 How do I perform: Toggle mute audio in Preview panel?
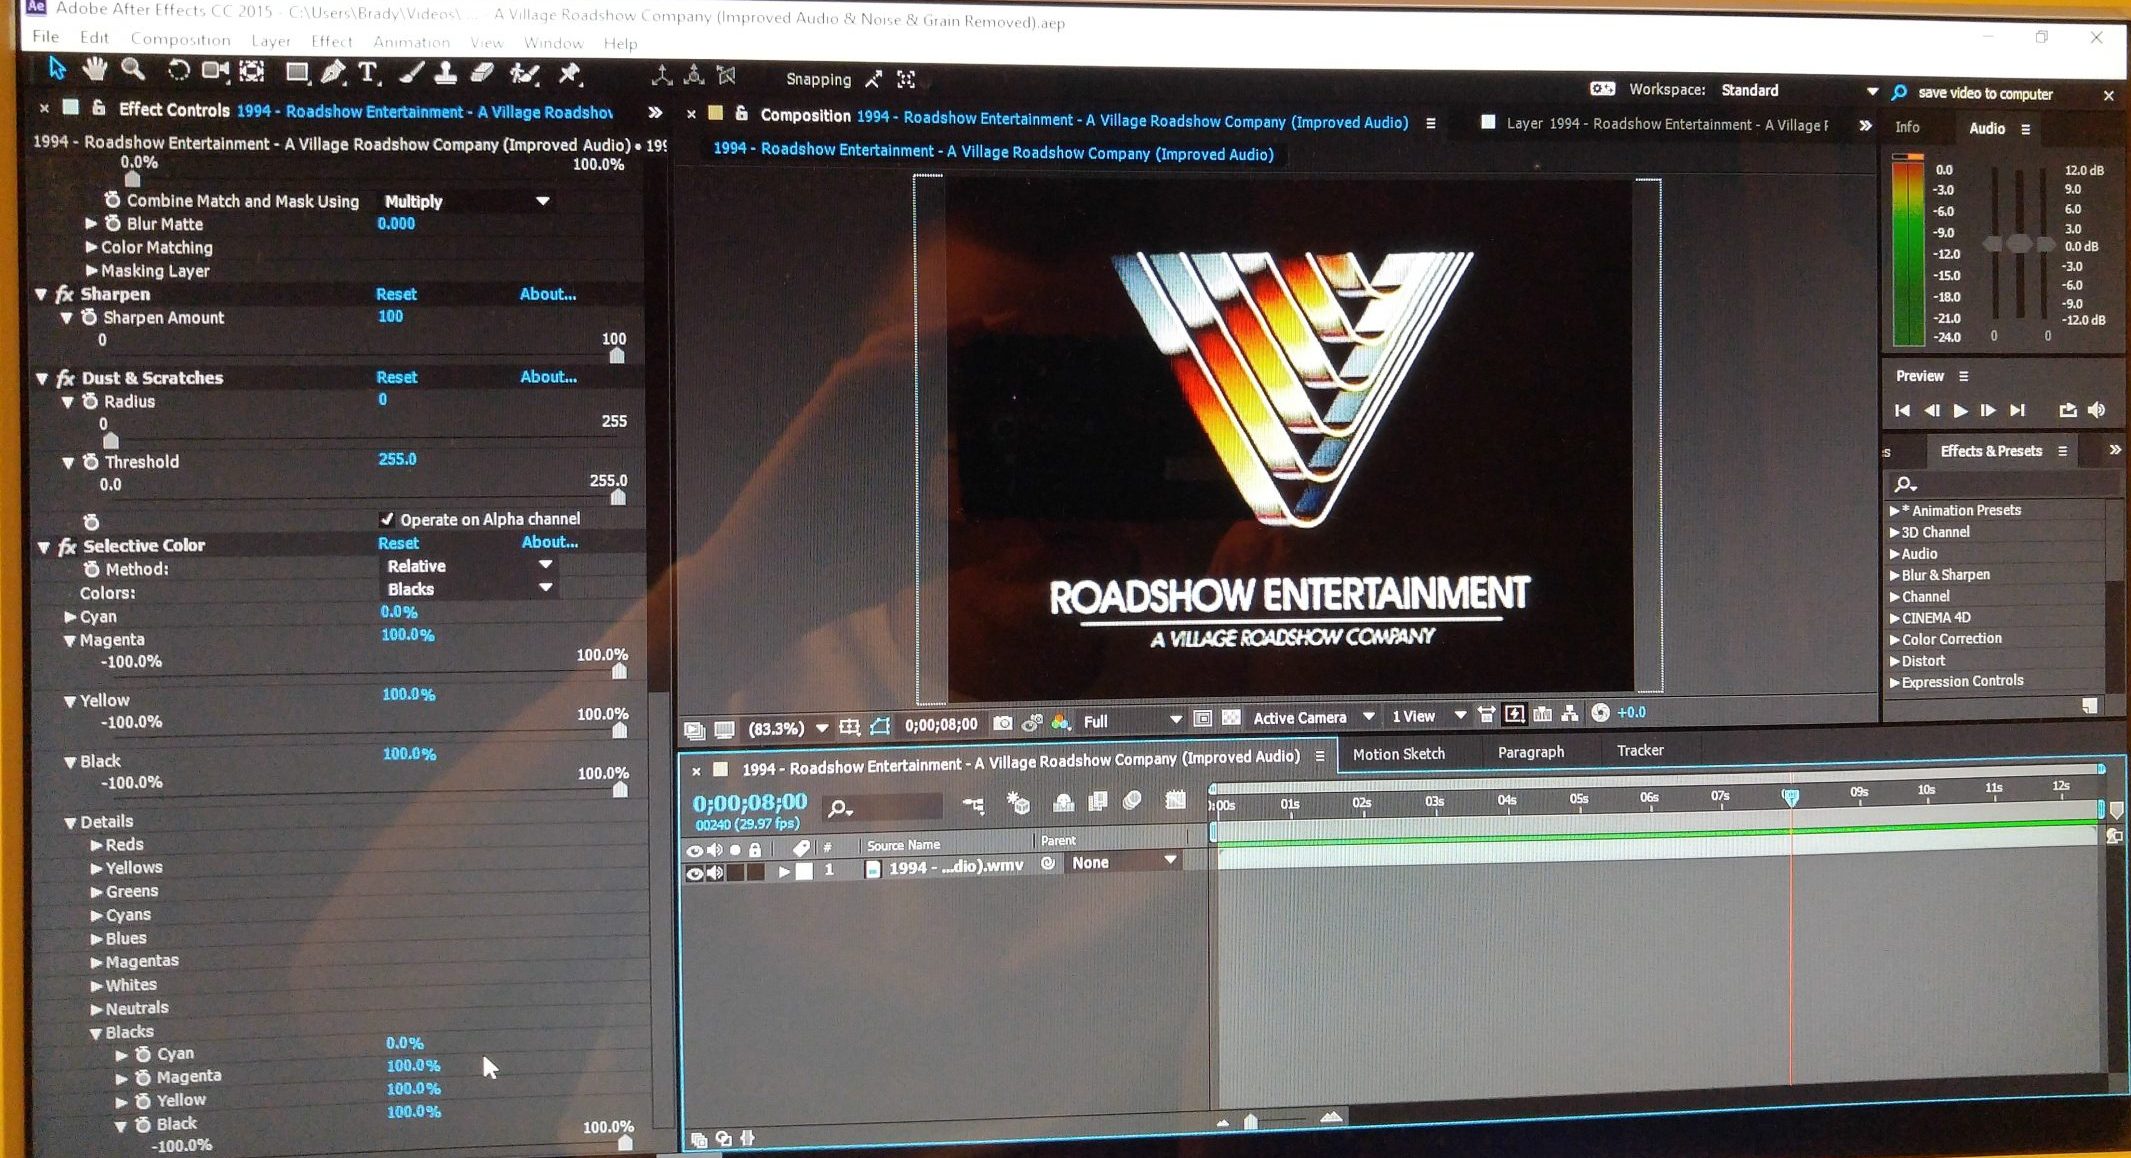[x=2098, y=410]
